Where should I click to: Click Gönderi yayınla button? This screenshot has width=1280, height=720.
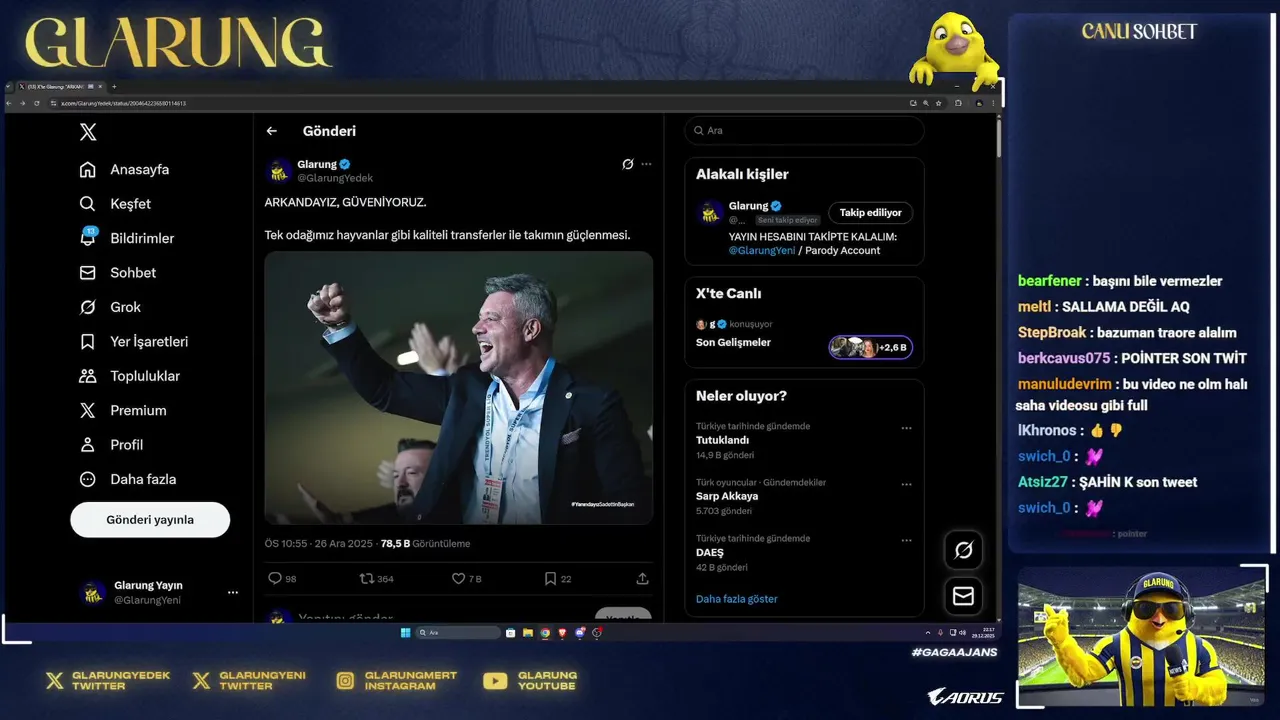click(150, 520)
